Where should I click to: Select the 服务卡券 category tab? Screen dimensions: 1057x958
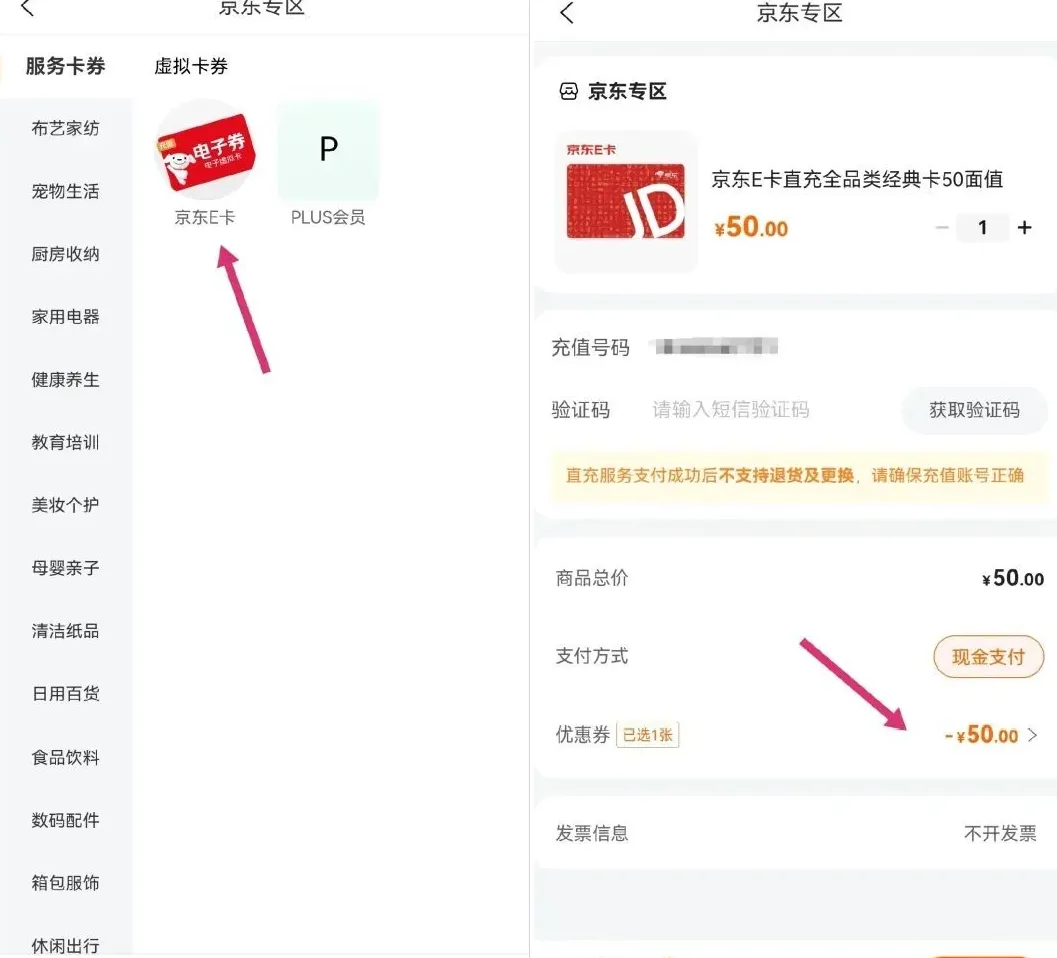65,66
